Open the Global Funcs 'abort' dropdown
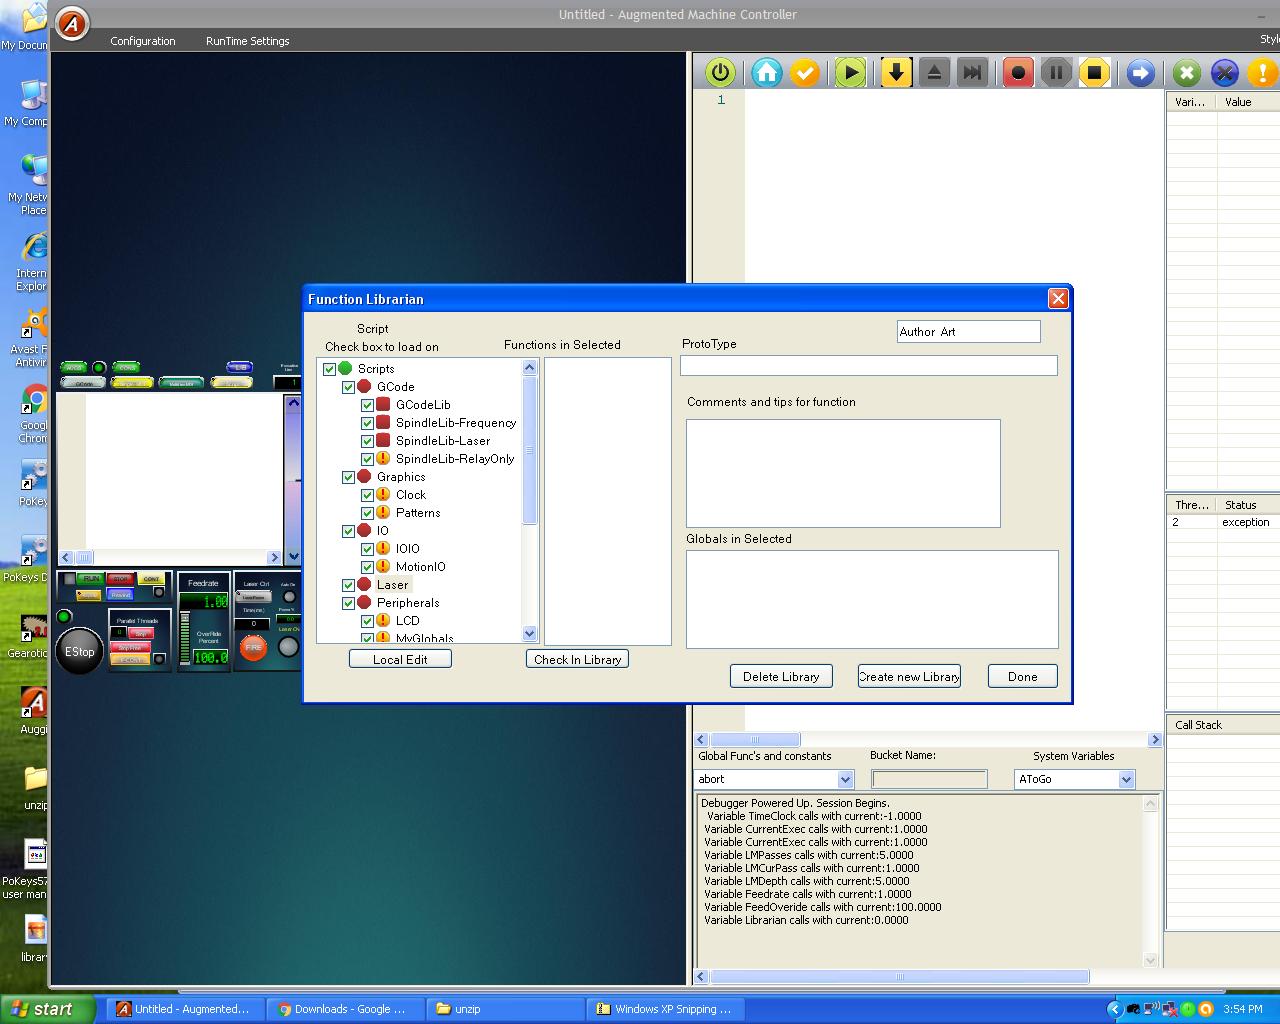 pyautogui.click(x=845, y=779)
